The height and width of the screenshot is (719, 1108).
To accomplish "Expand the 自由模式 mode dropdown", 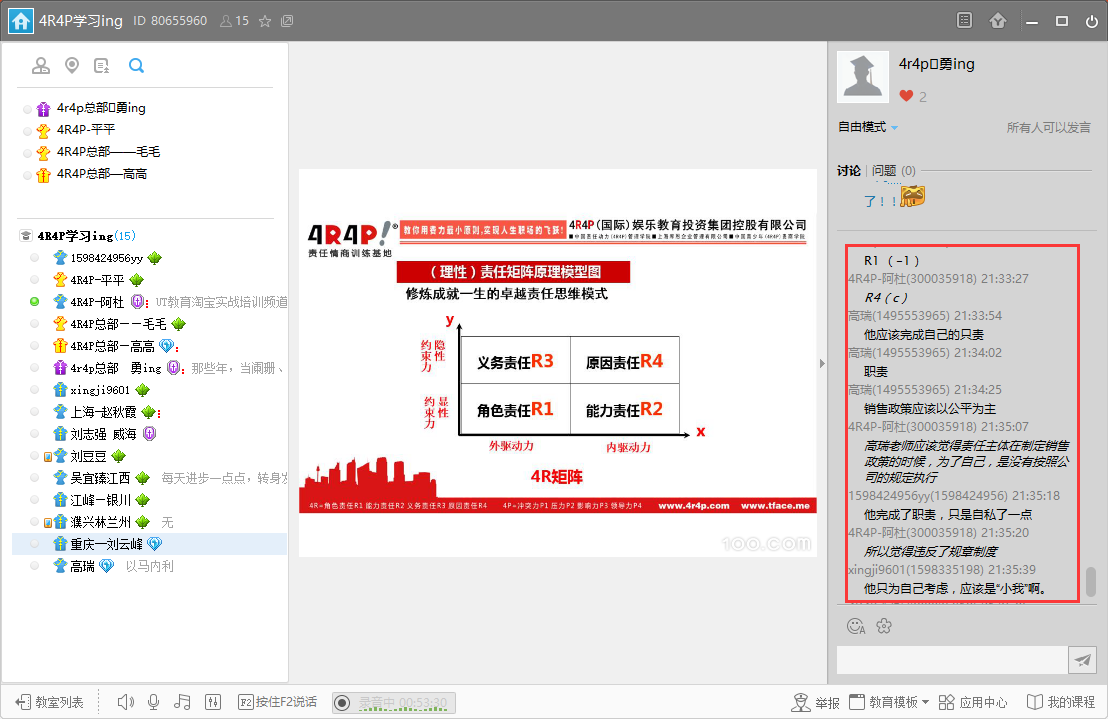I will pyautogui.click(x=868, y=127).
